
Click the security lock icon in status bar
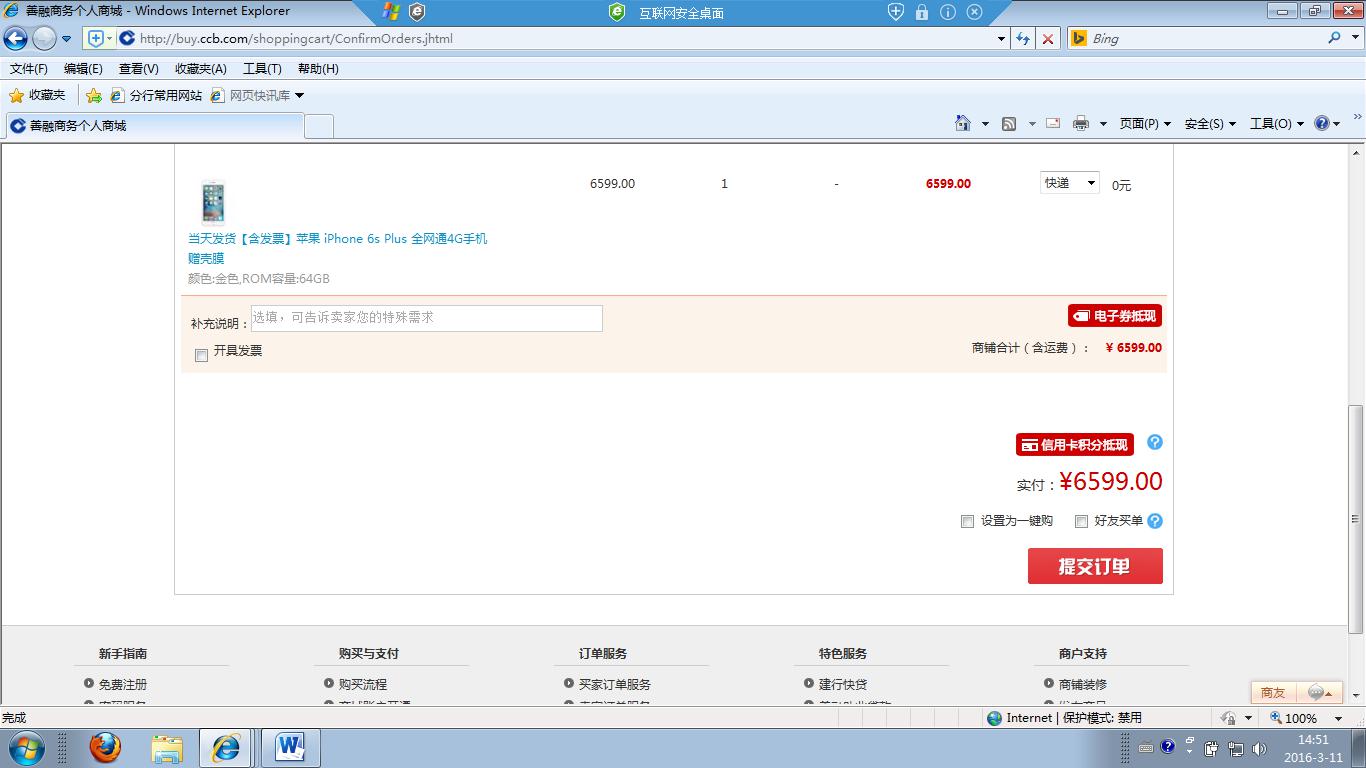(1228, 718)
